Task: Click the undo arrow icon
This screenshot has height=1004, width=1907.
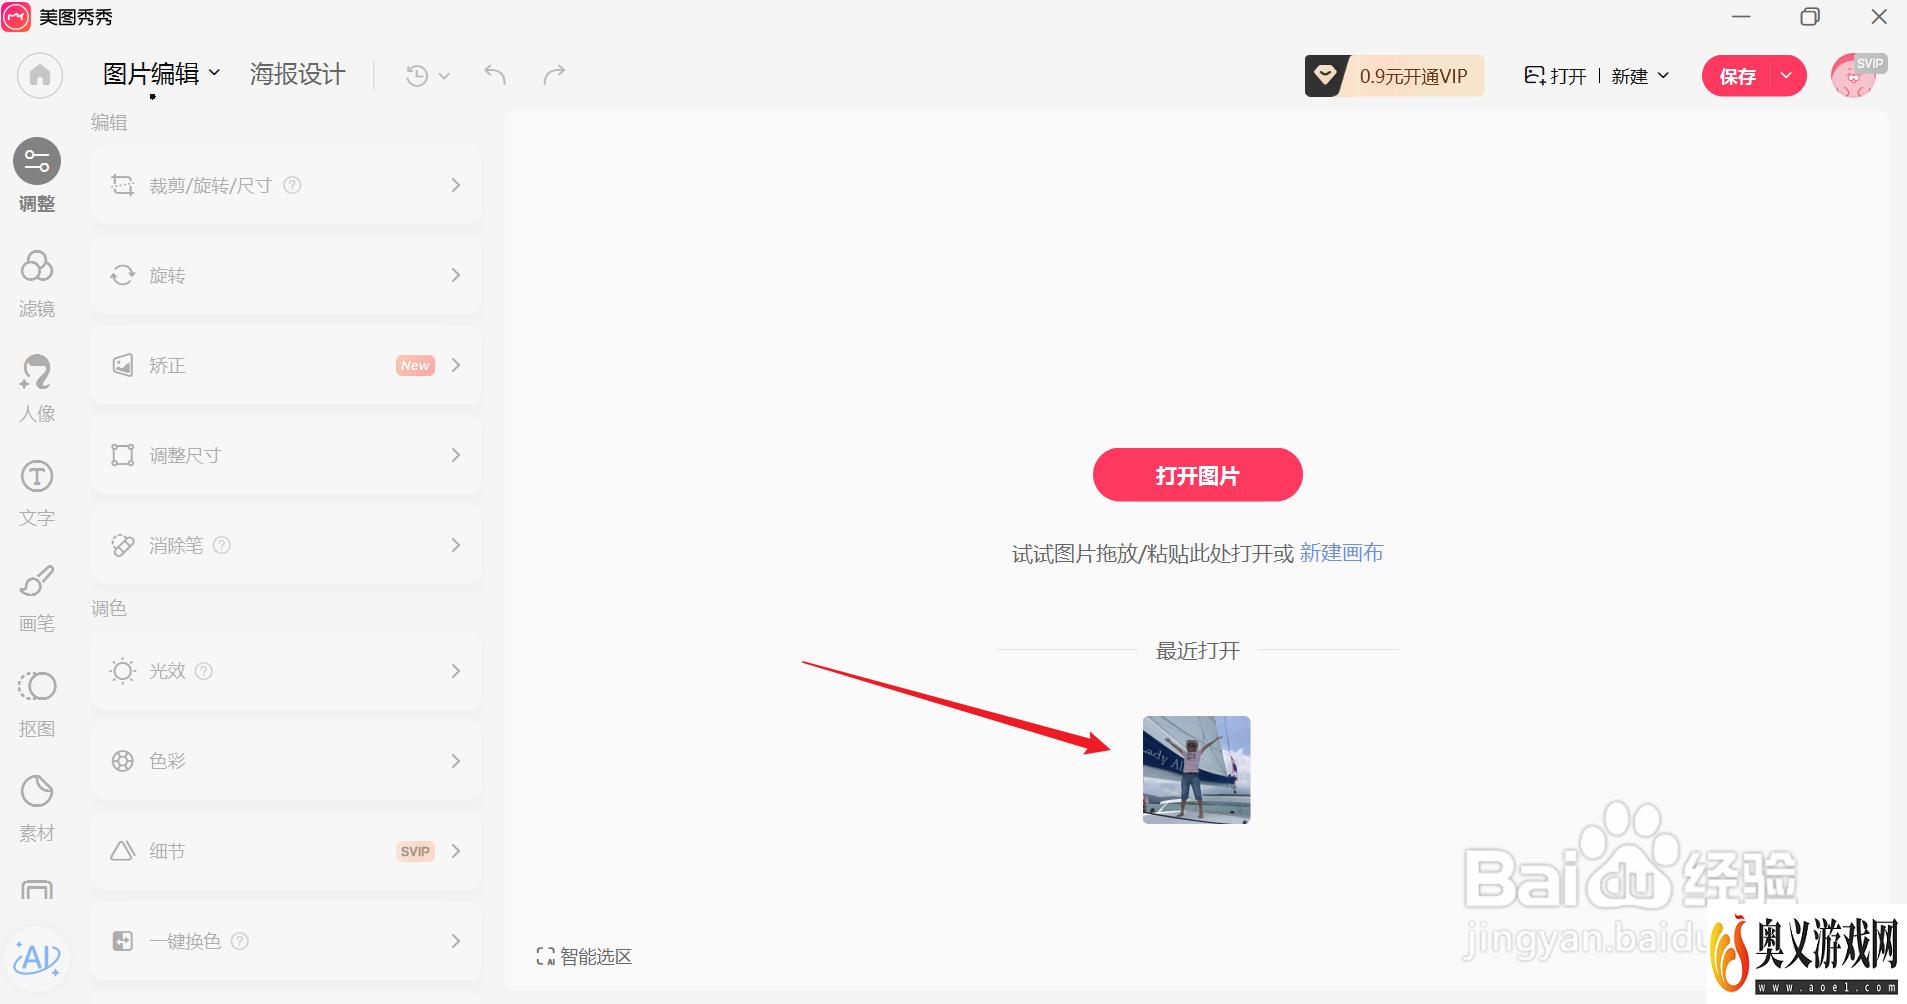Action: click(495, 74)
